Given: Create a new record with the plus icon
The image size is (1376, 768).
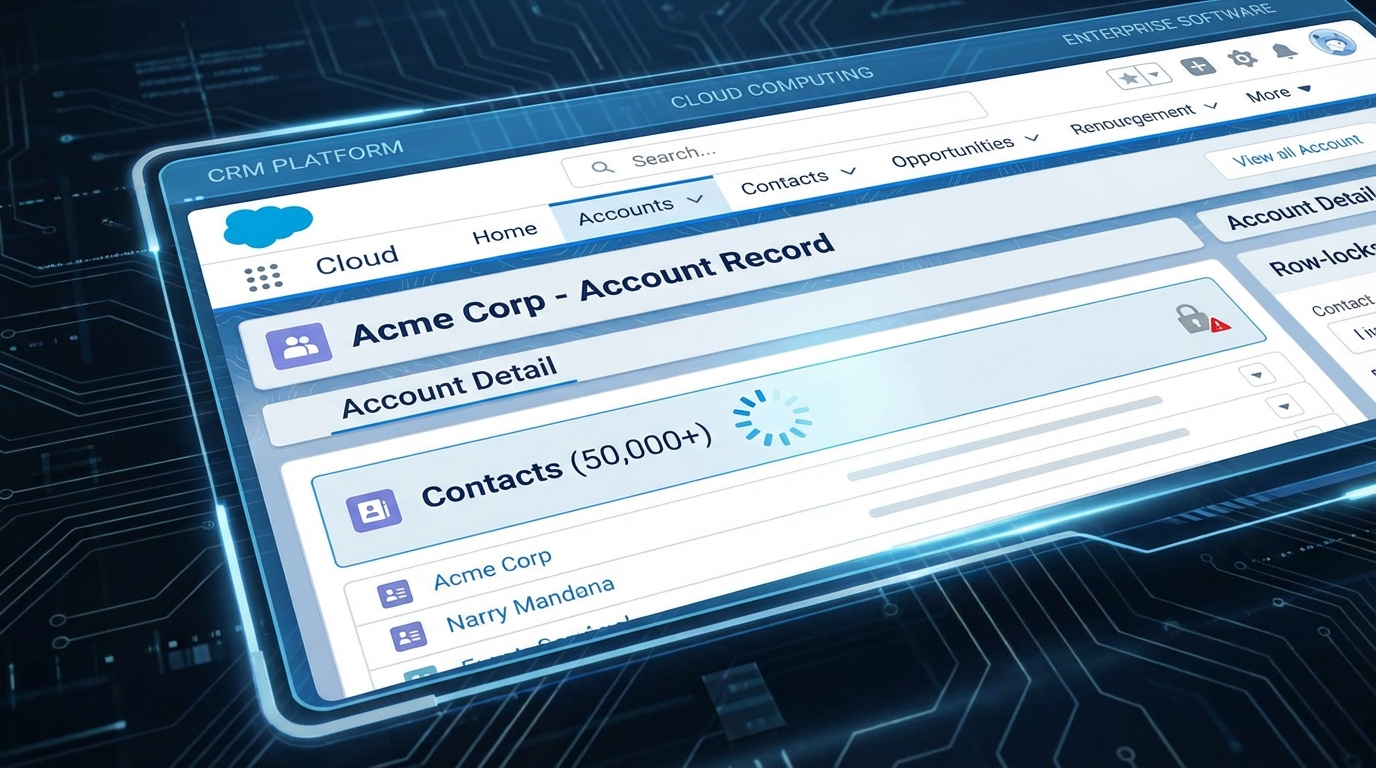Looking at the screenshot, I should point(1197,66).
